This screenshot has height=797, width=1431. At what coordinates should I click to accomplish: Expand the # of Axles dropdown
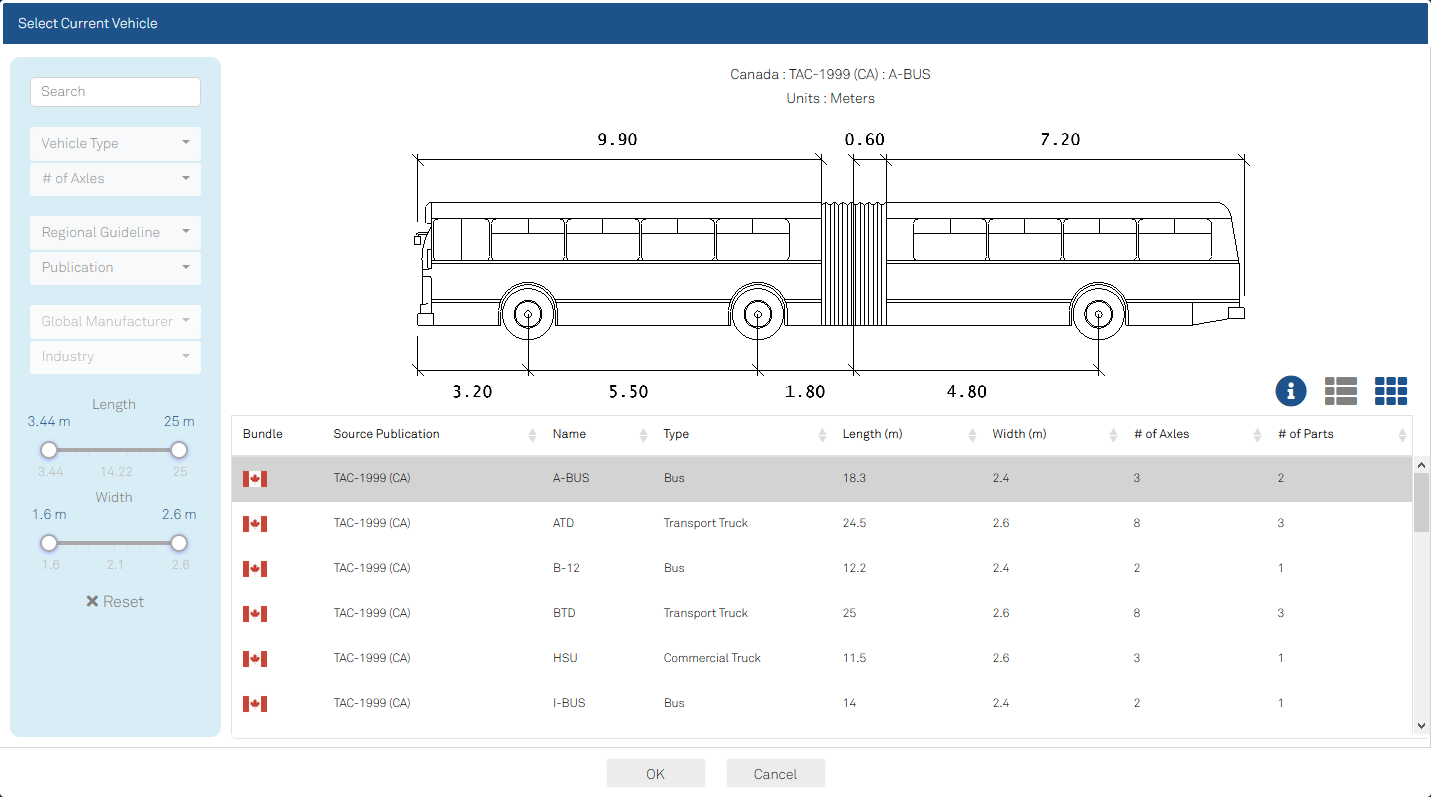click(x=114, y=178)
